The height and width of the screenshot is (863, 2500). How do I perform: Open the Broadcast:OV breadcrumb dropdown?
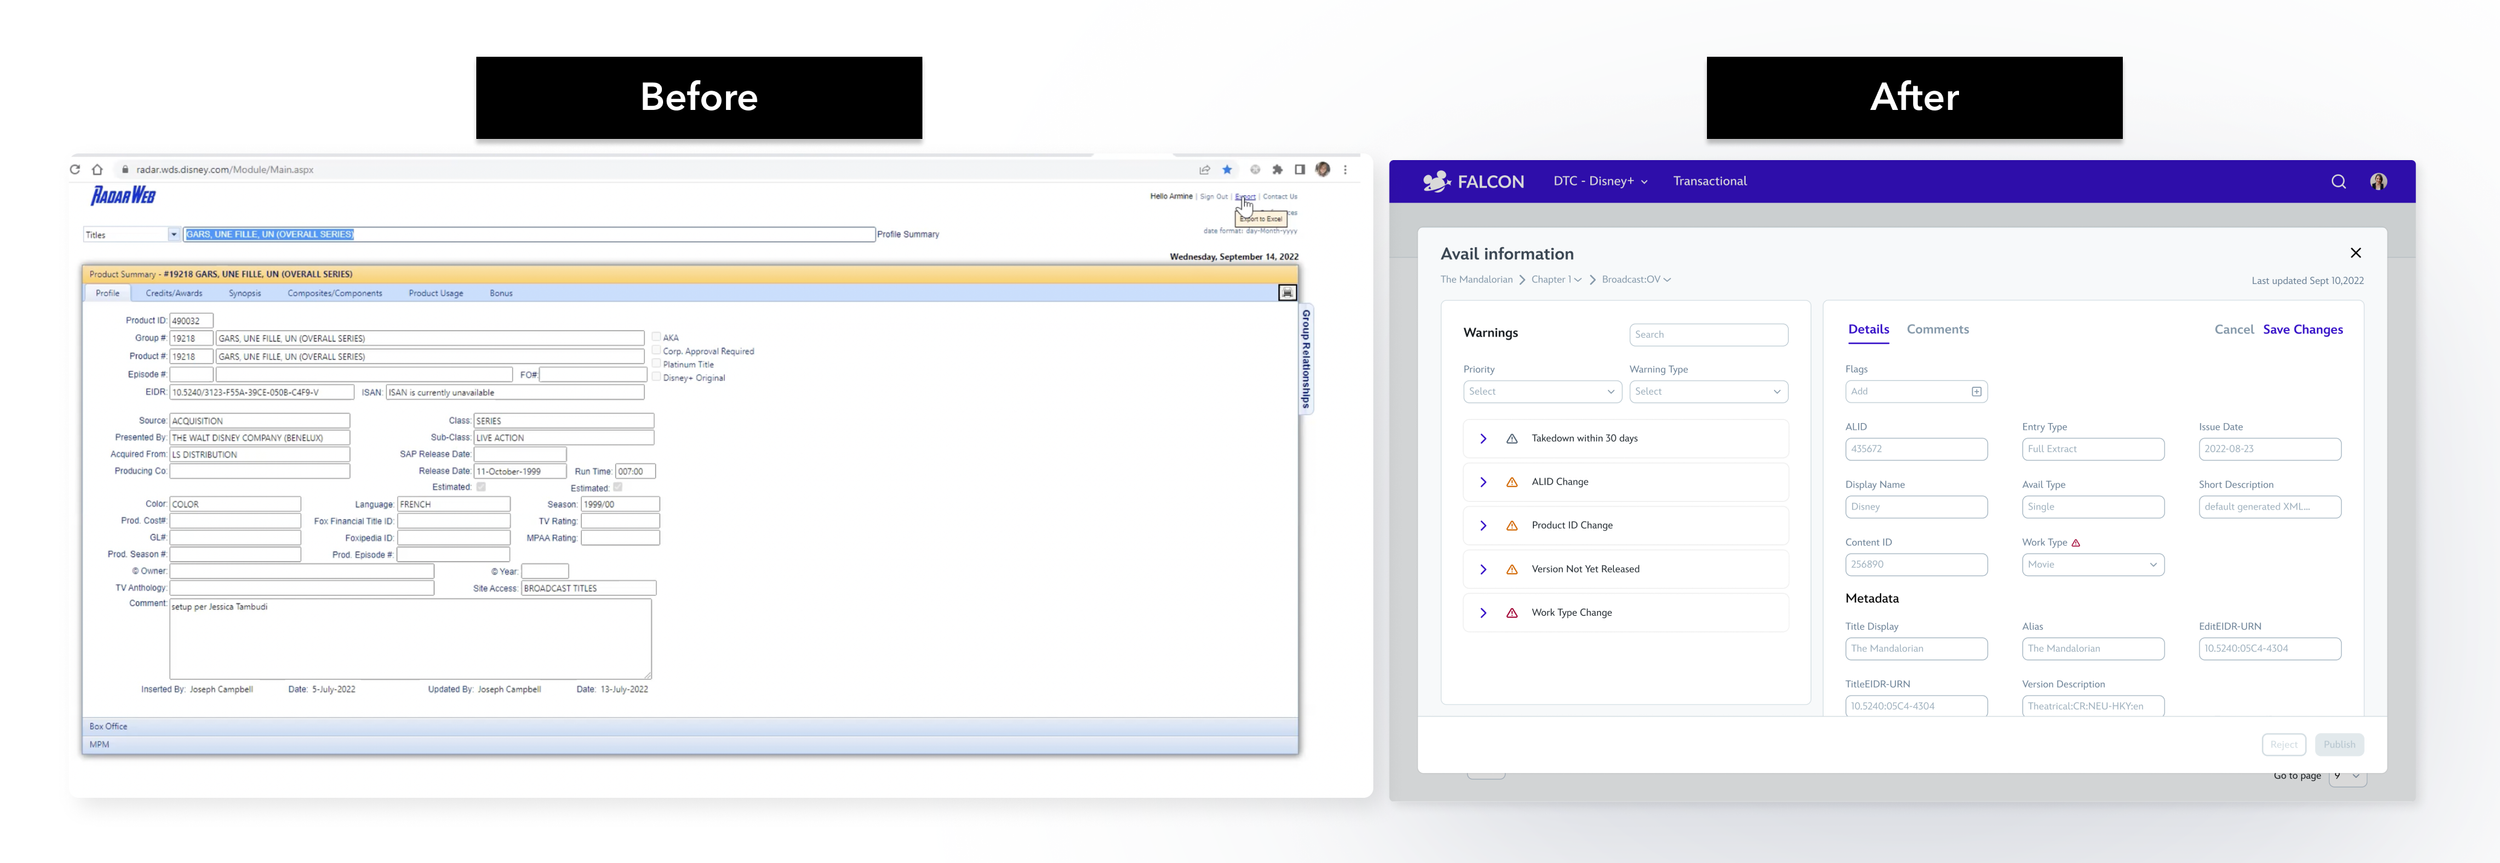pyautogui.click(x=1636, y=280)
